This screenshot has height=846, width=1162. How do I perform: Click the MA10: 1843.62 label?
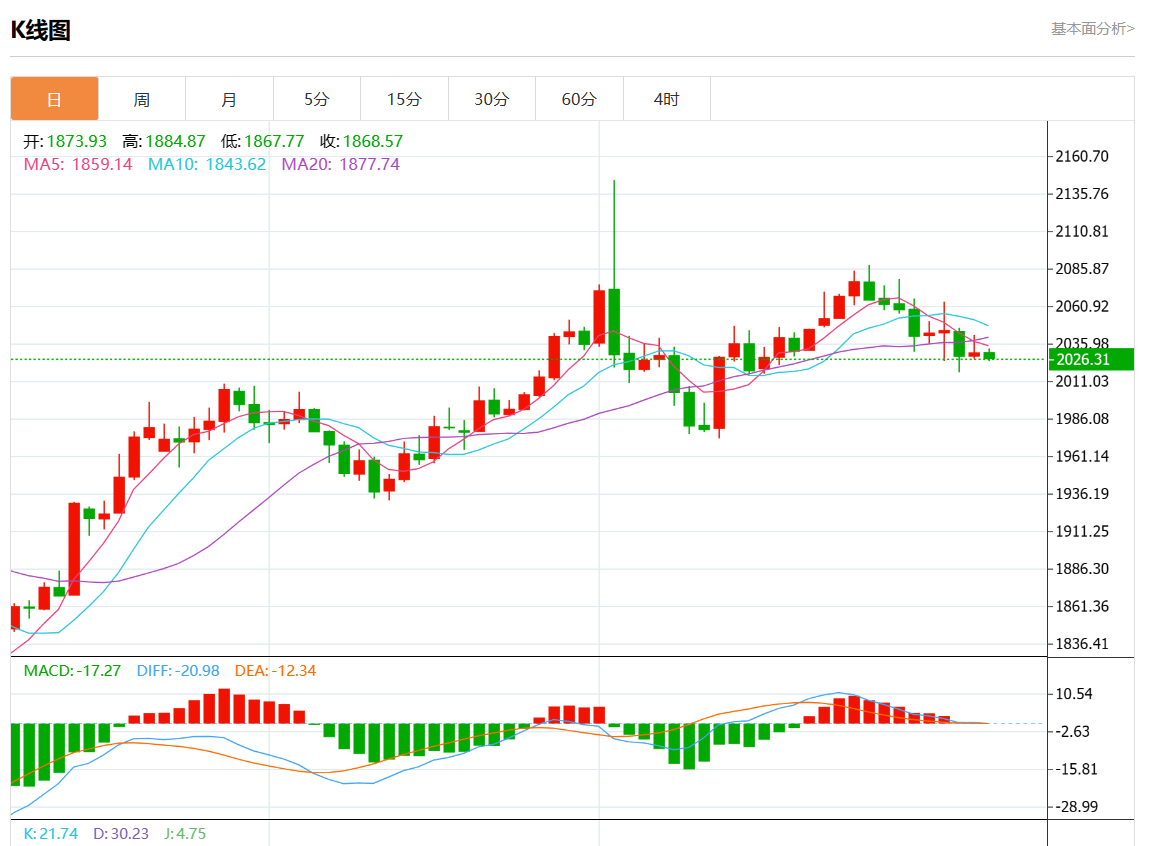click(207, 164)
